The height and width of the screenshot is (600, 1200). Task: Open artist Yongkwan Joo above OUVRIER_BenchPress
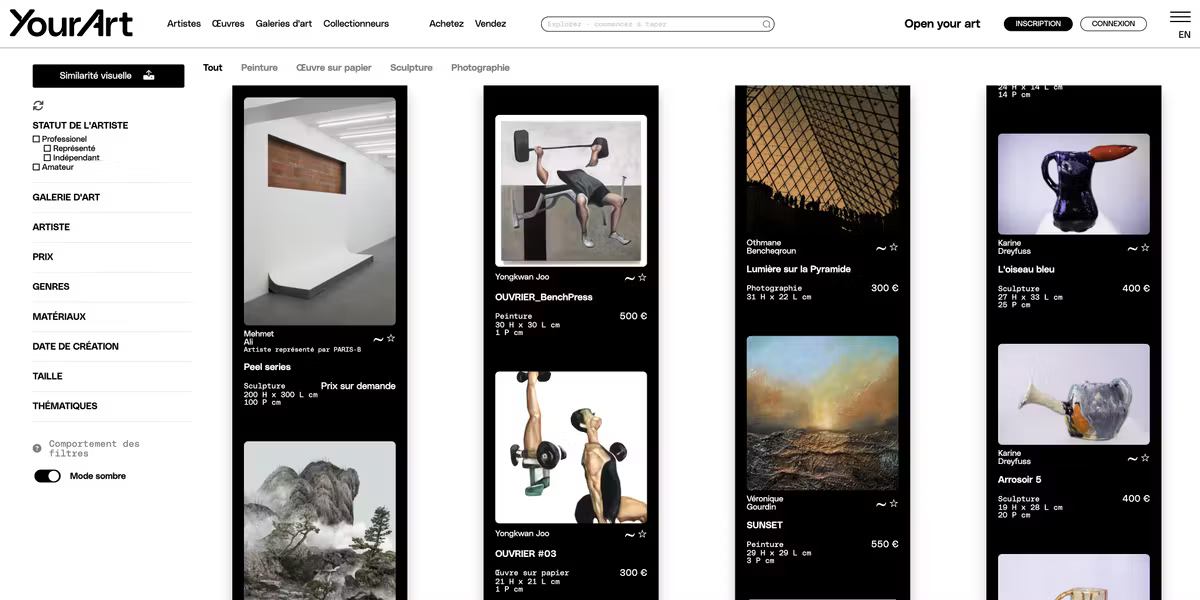pos(522,277)
